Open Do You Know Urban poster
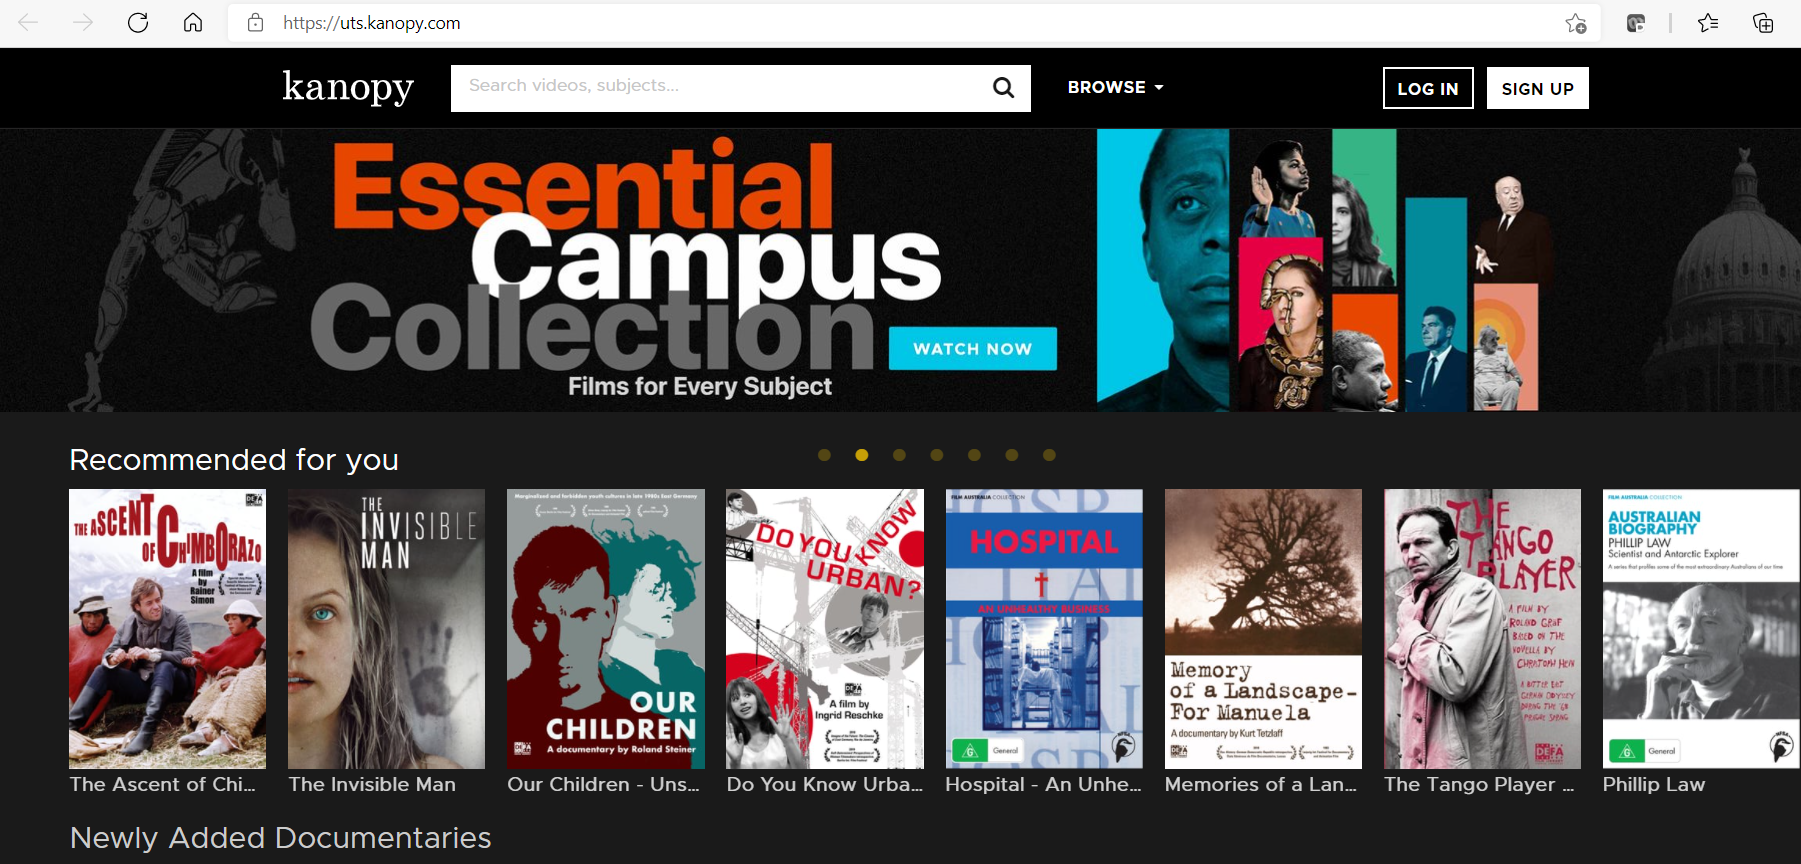 coord(825,629)
